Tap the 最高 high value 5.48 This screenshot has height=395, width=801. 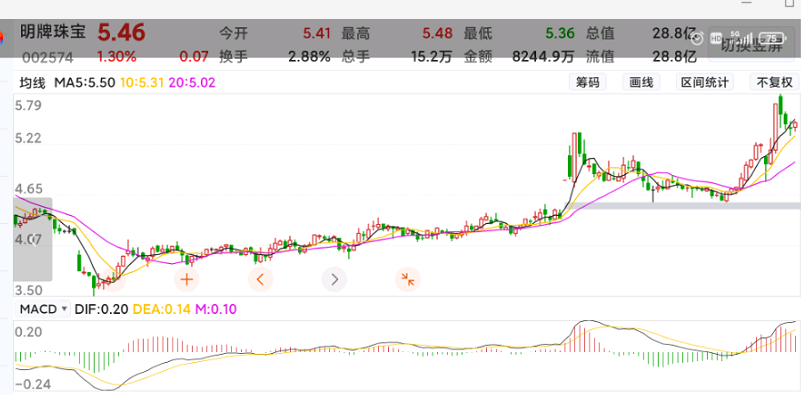click(x=437, y=34)
